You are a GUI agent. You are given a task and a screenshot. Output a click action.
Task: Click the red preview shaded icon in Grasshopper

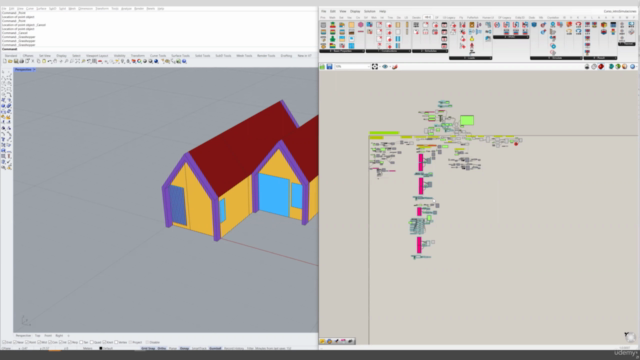click(601, 67)
